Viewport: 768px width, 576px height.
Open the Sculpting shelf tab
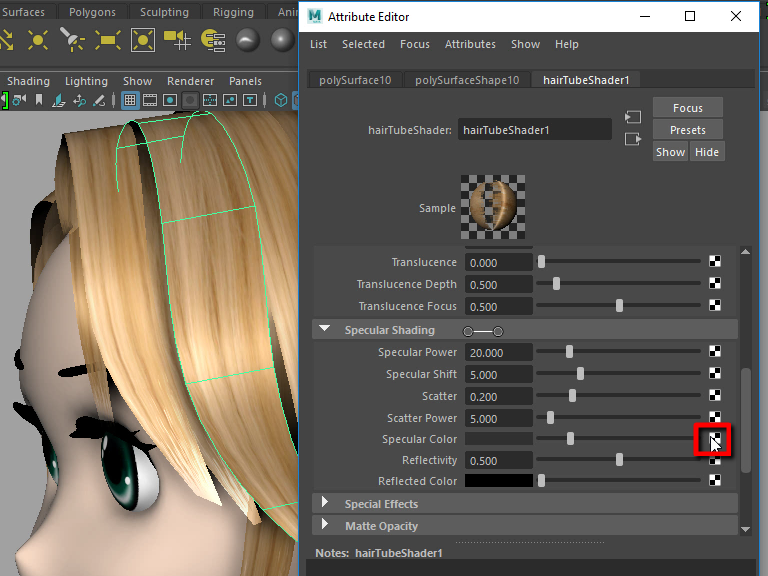click(164, 12)
